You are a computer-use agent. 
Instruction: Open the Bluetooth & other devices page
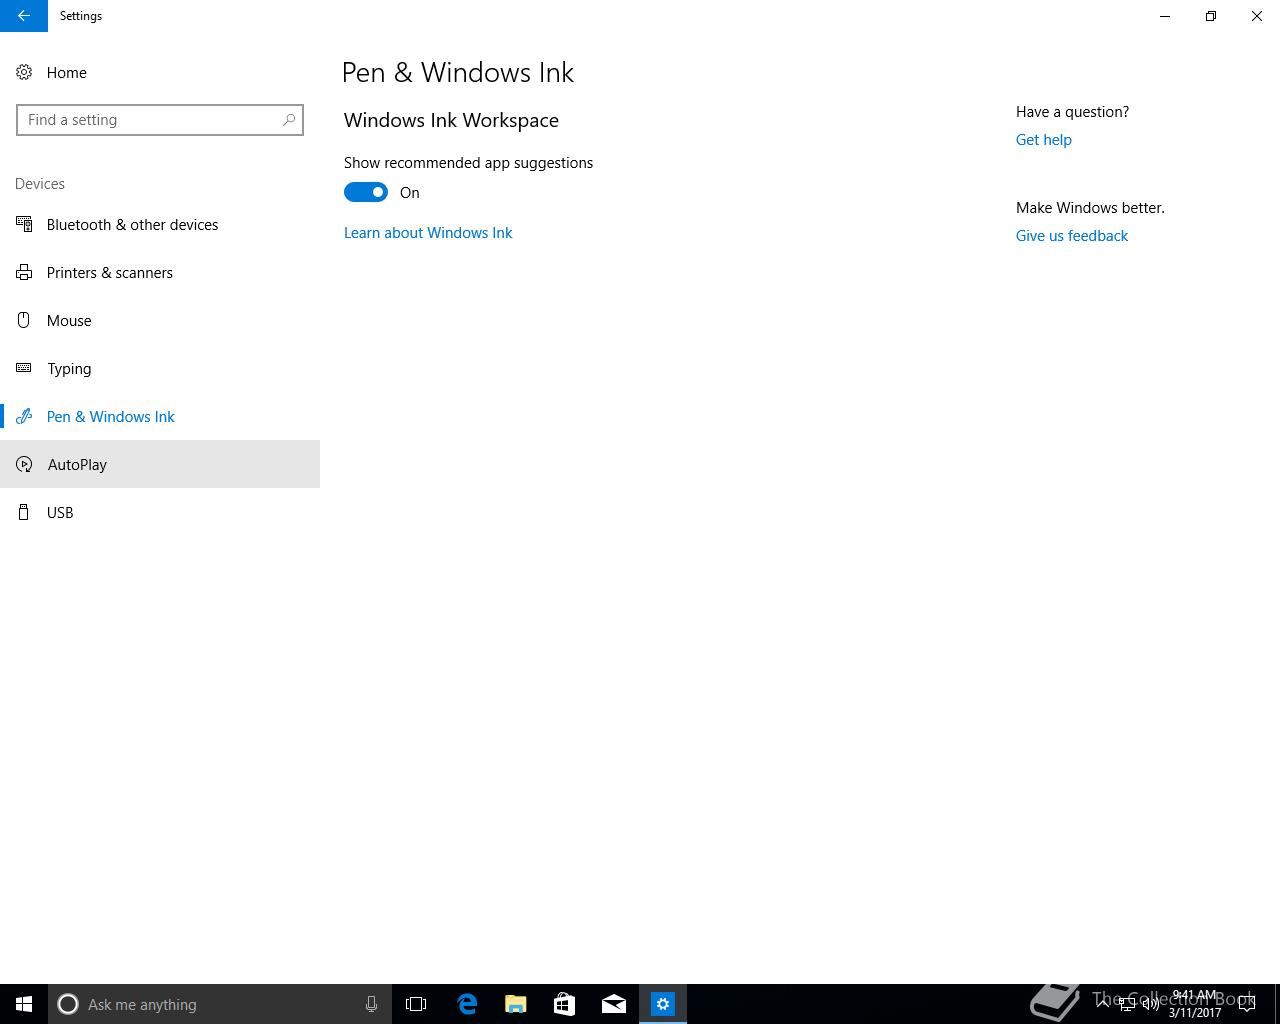pyautogui.click(x=132, y=225)
